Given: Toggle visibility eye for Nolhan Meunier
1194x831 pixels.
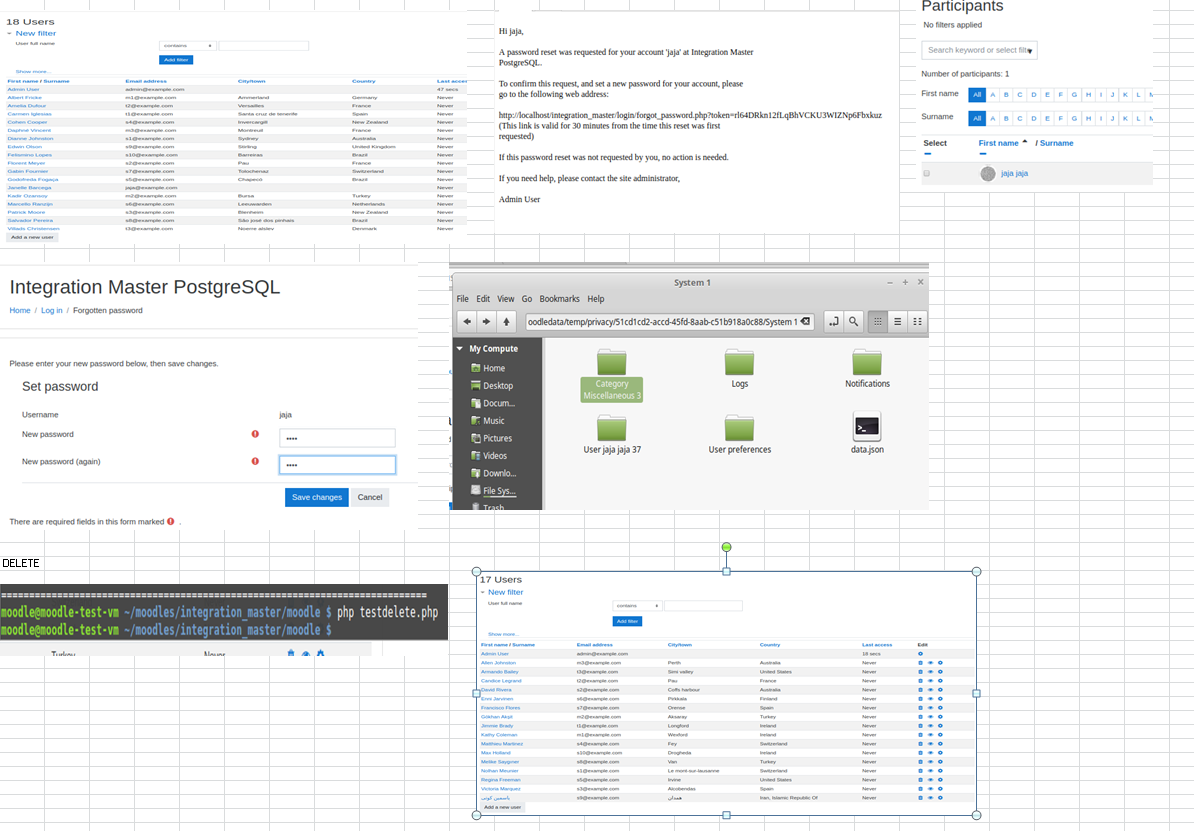Looking at the screenshot, I should point(930,771).
